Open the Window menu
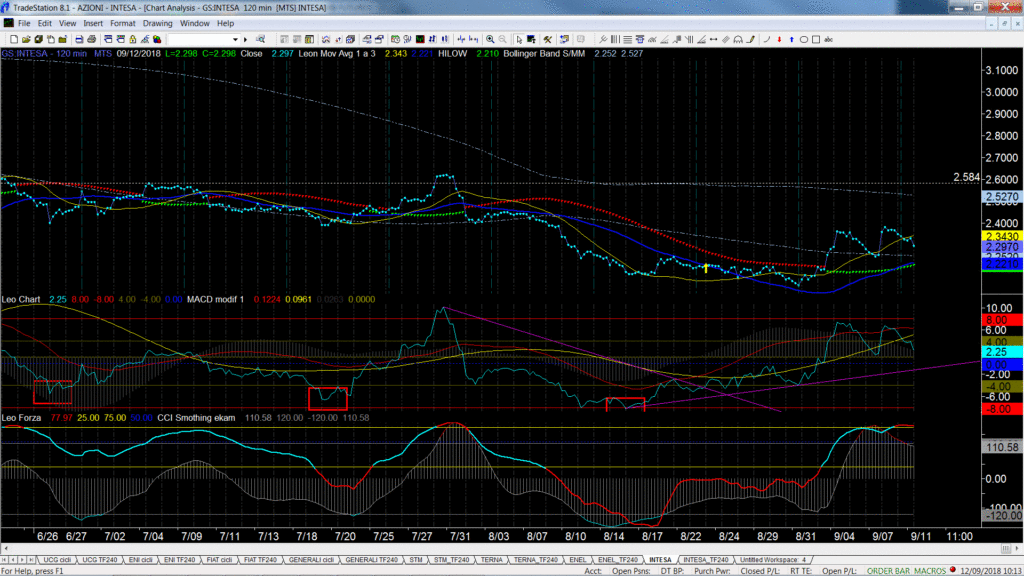This screenshot has height=576, width=1024. [195, 24]
